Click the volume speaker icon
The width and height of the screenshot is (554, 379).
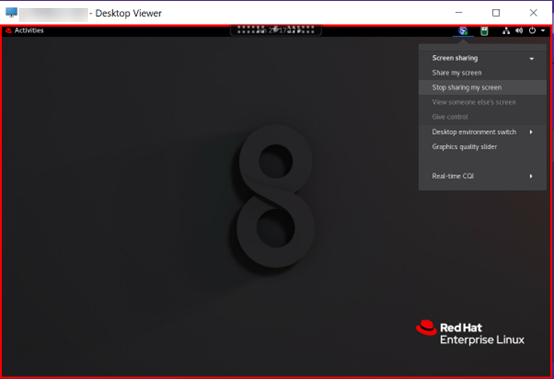[519, 31]
